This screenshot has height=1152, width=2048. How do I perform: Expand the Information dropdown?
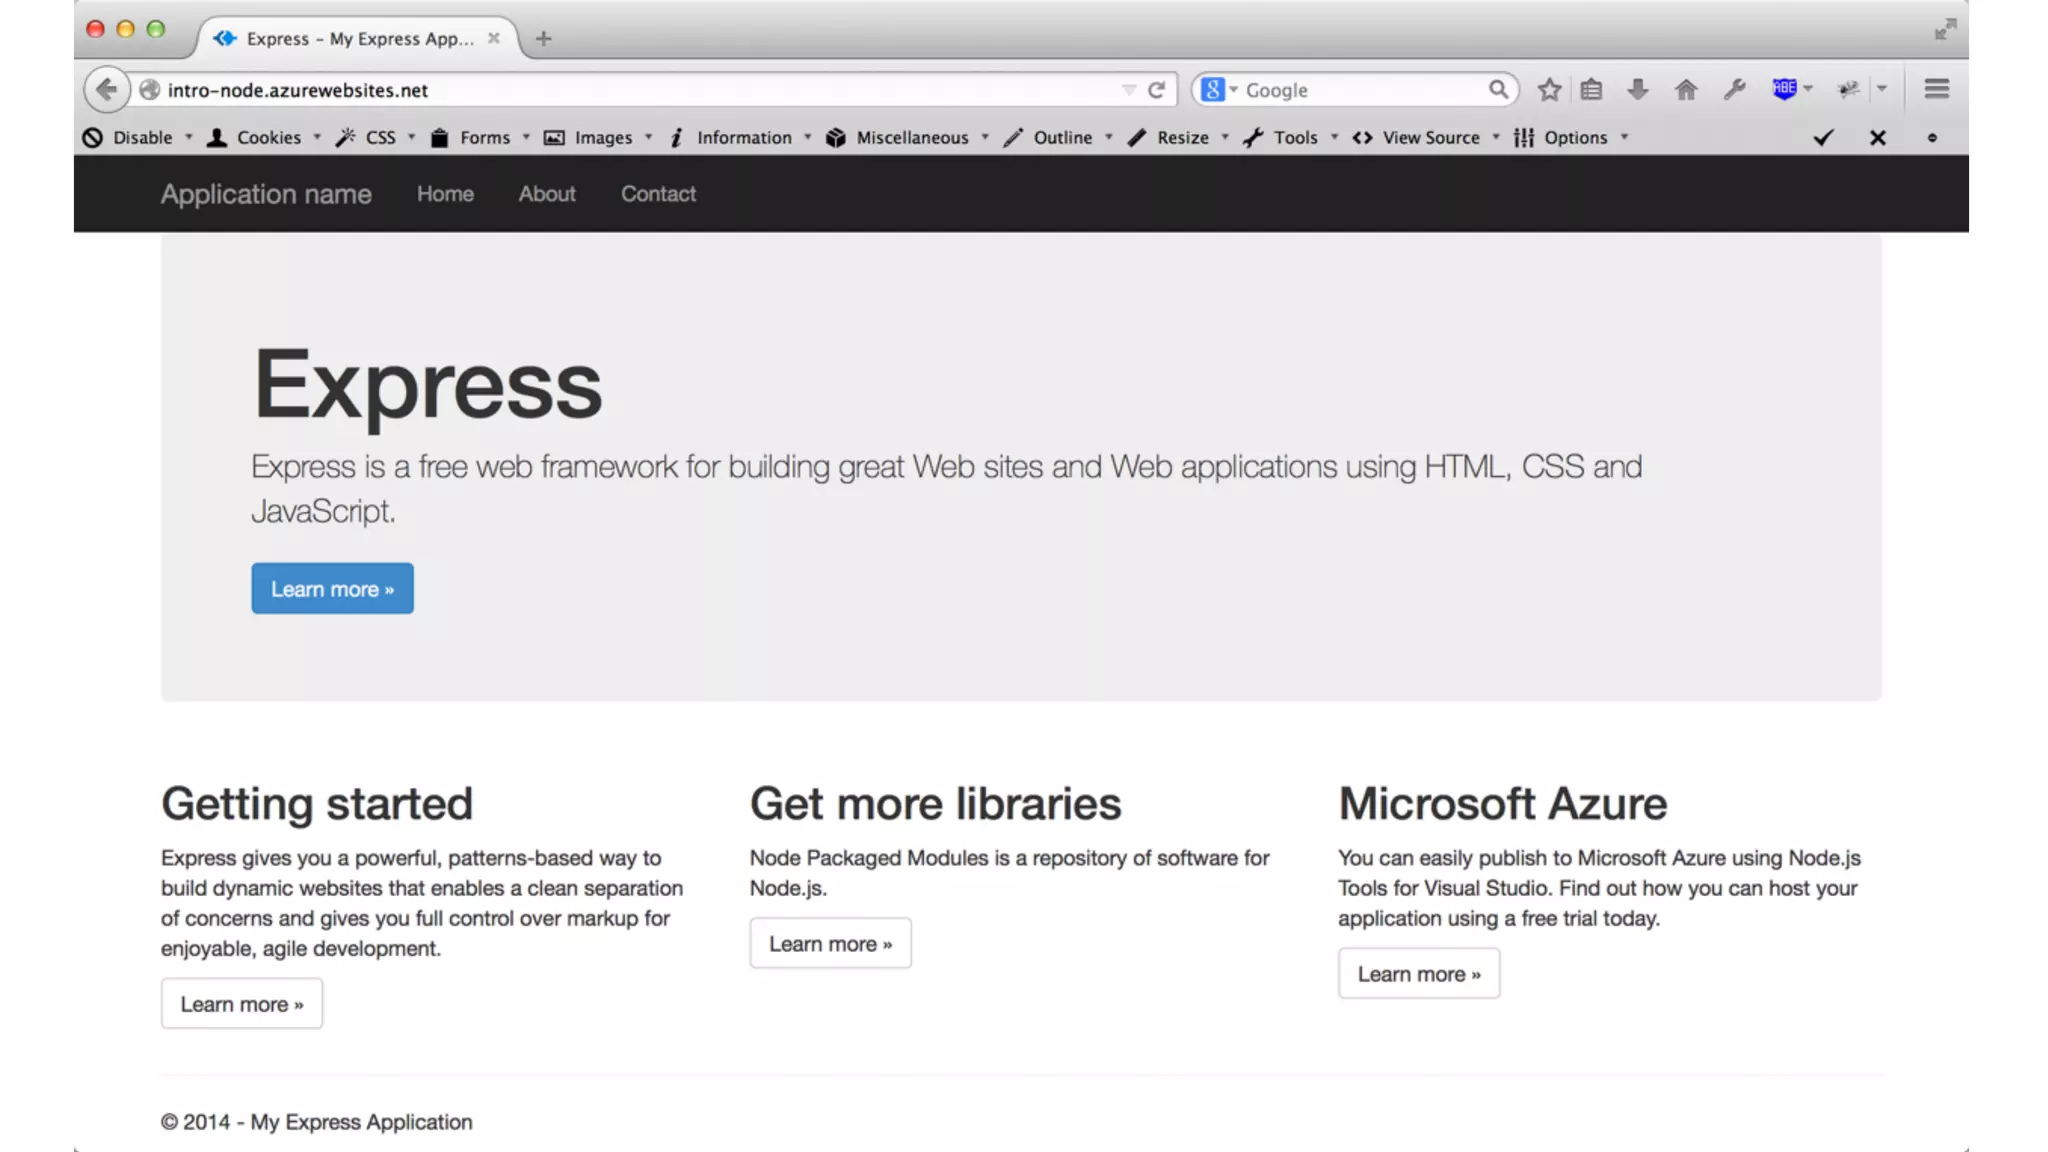807,137
